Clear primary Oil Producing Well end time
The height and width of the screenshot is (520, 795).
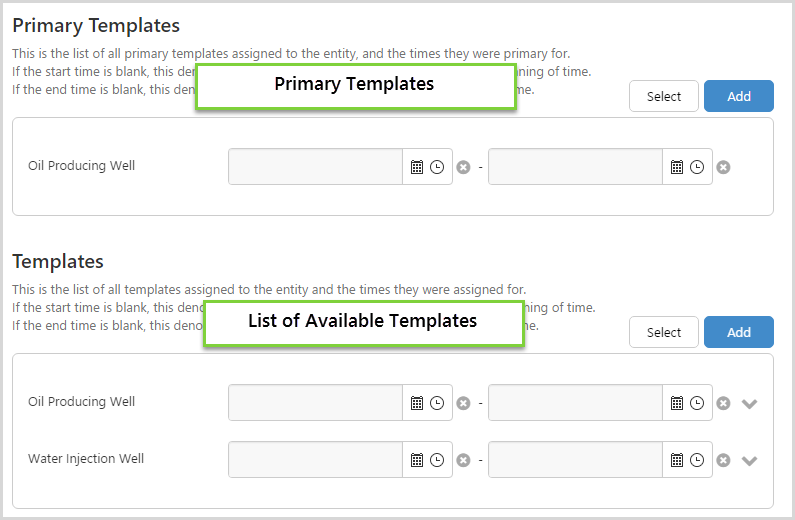point(723,167)
